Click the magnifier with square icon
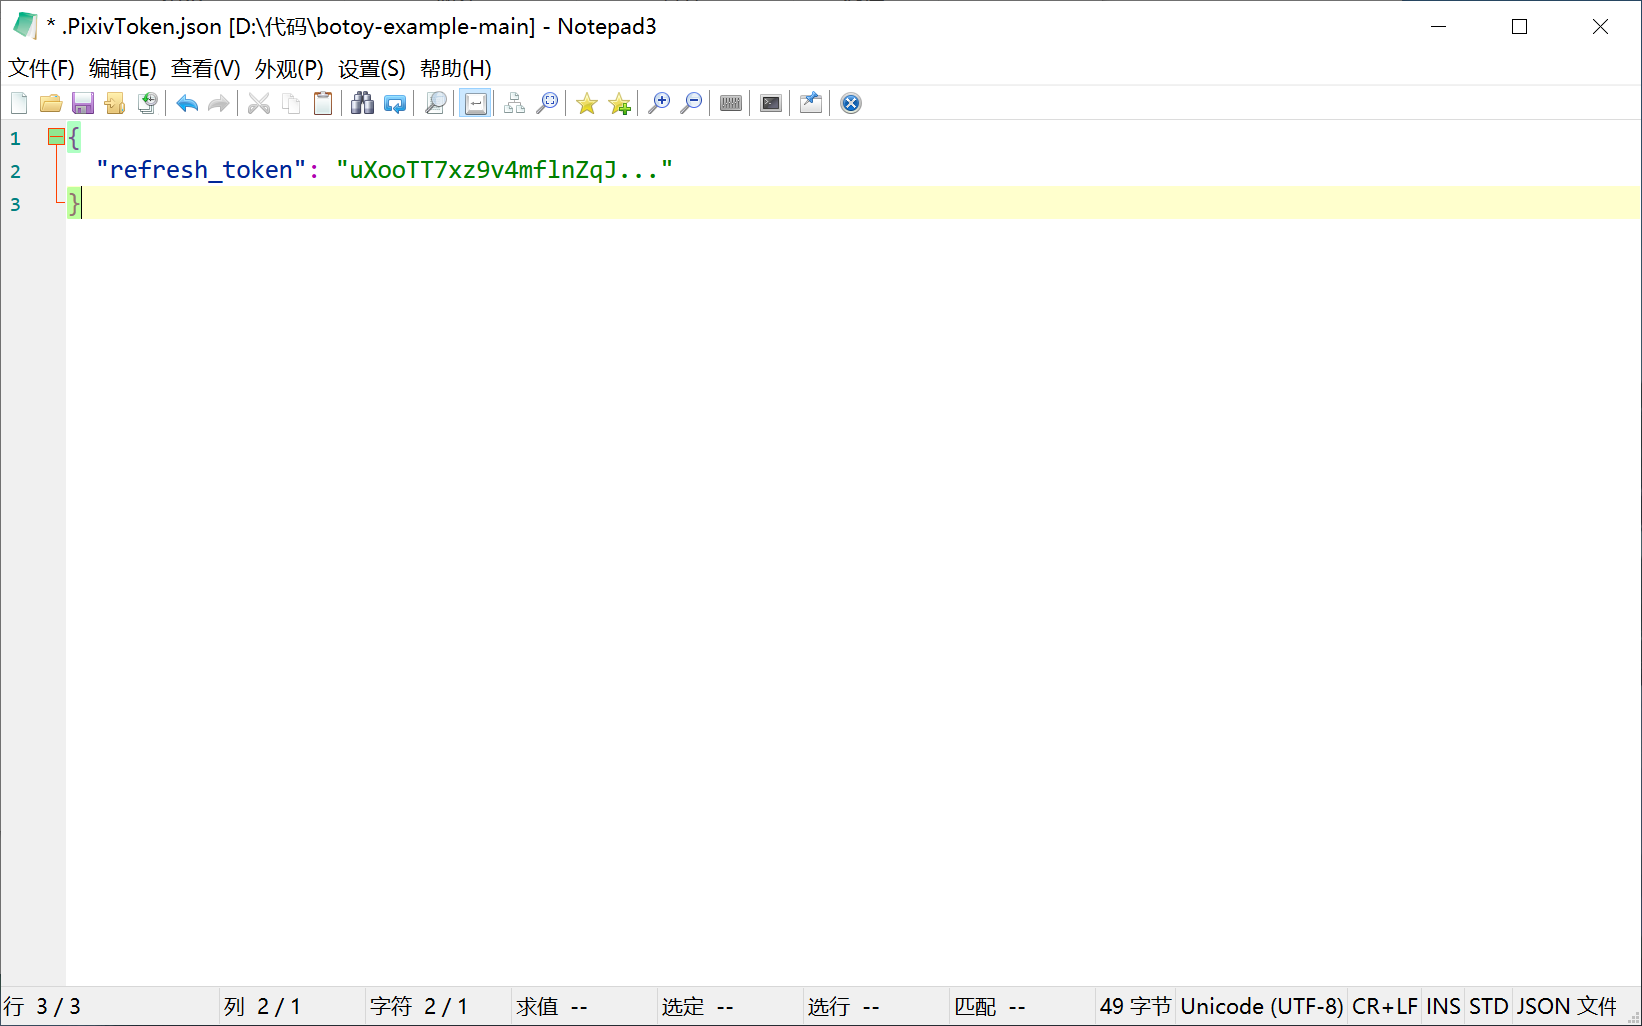The width and height of the screenshot is (1642, 1026). (x=547, y=103)
